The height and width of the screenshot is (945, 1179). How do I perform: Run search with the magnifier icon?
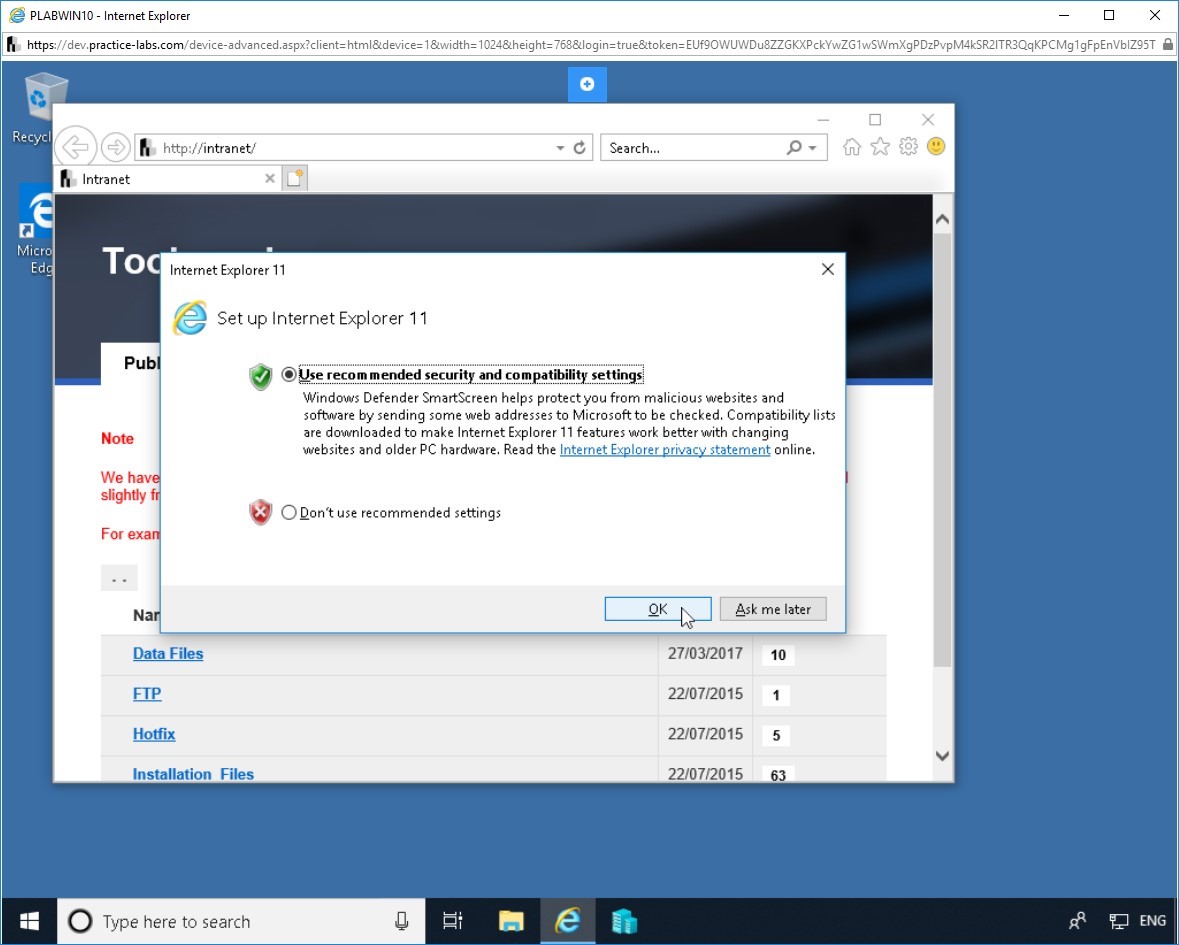coord(794,147)
